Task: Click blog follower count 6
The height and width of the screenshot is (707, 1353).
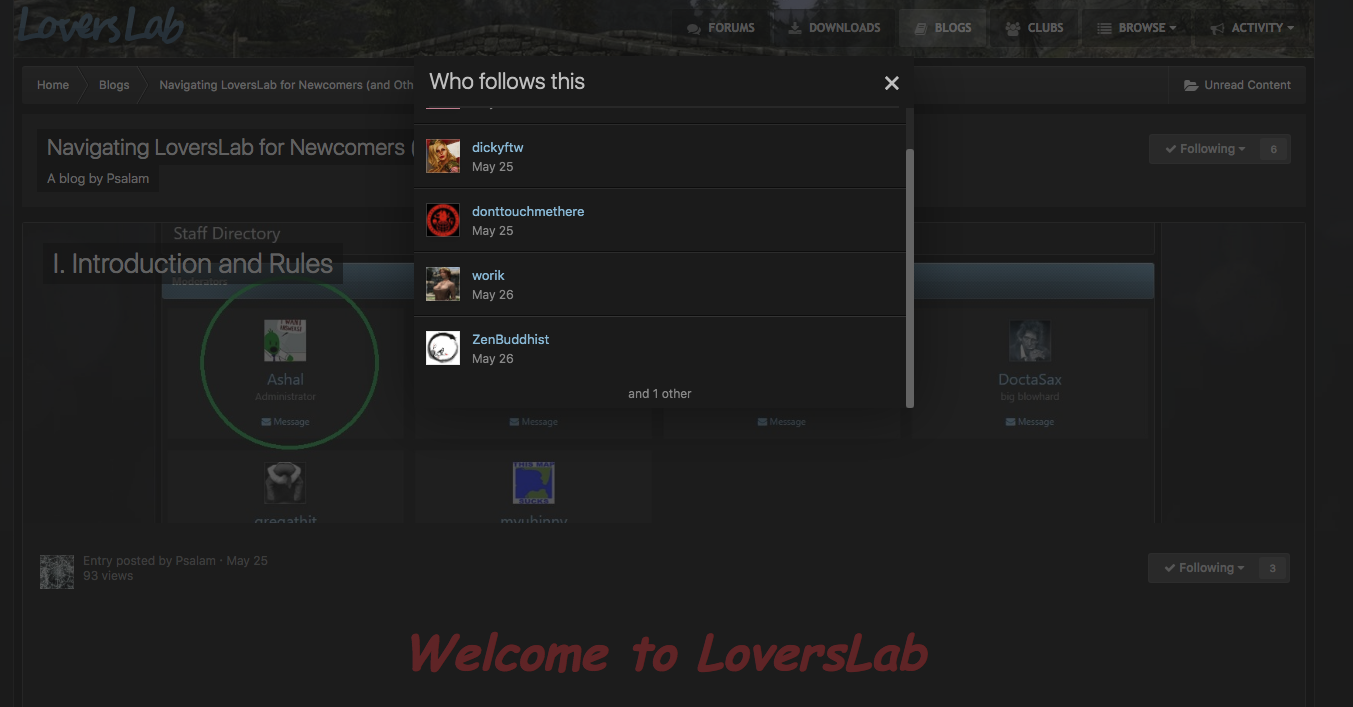Action: (x=1274, y=149)
